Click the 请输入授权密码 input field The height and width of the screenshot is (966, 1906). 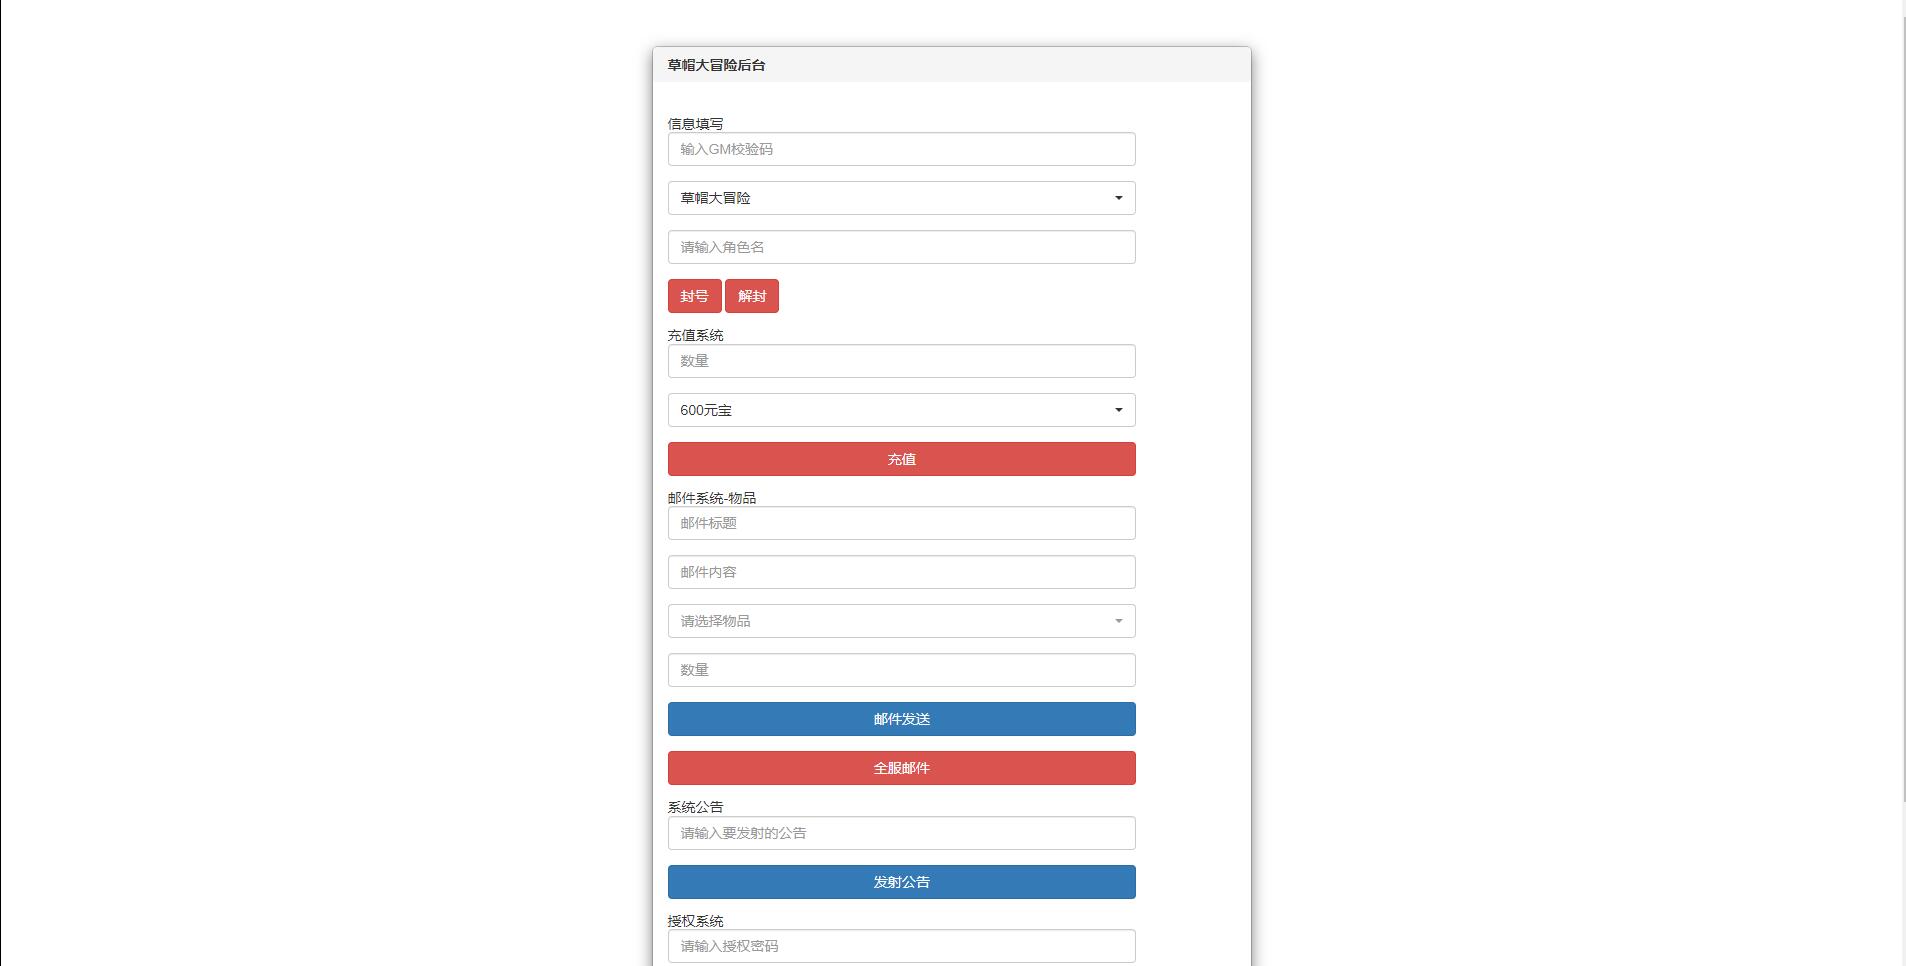(901, 946)
